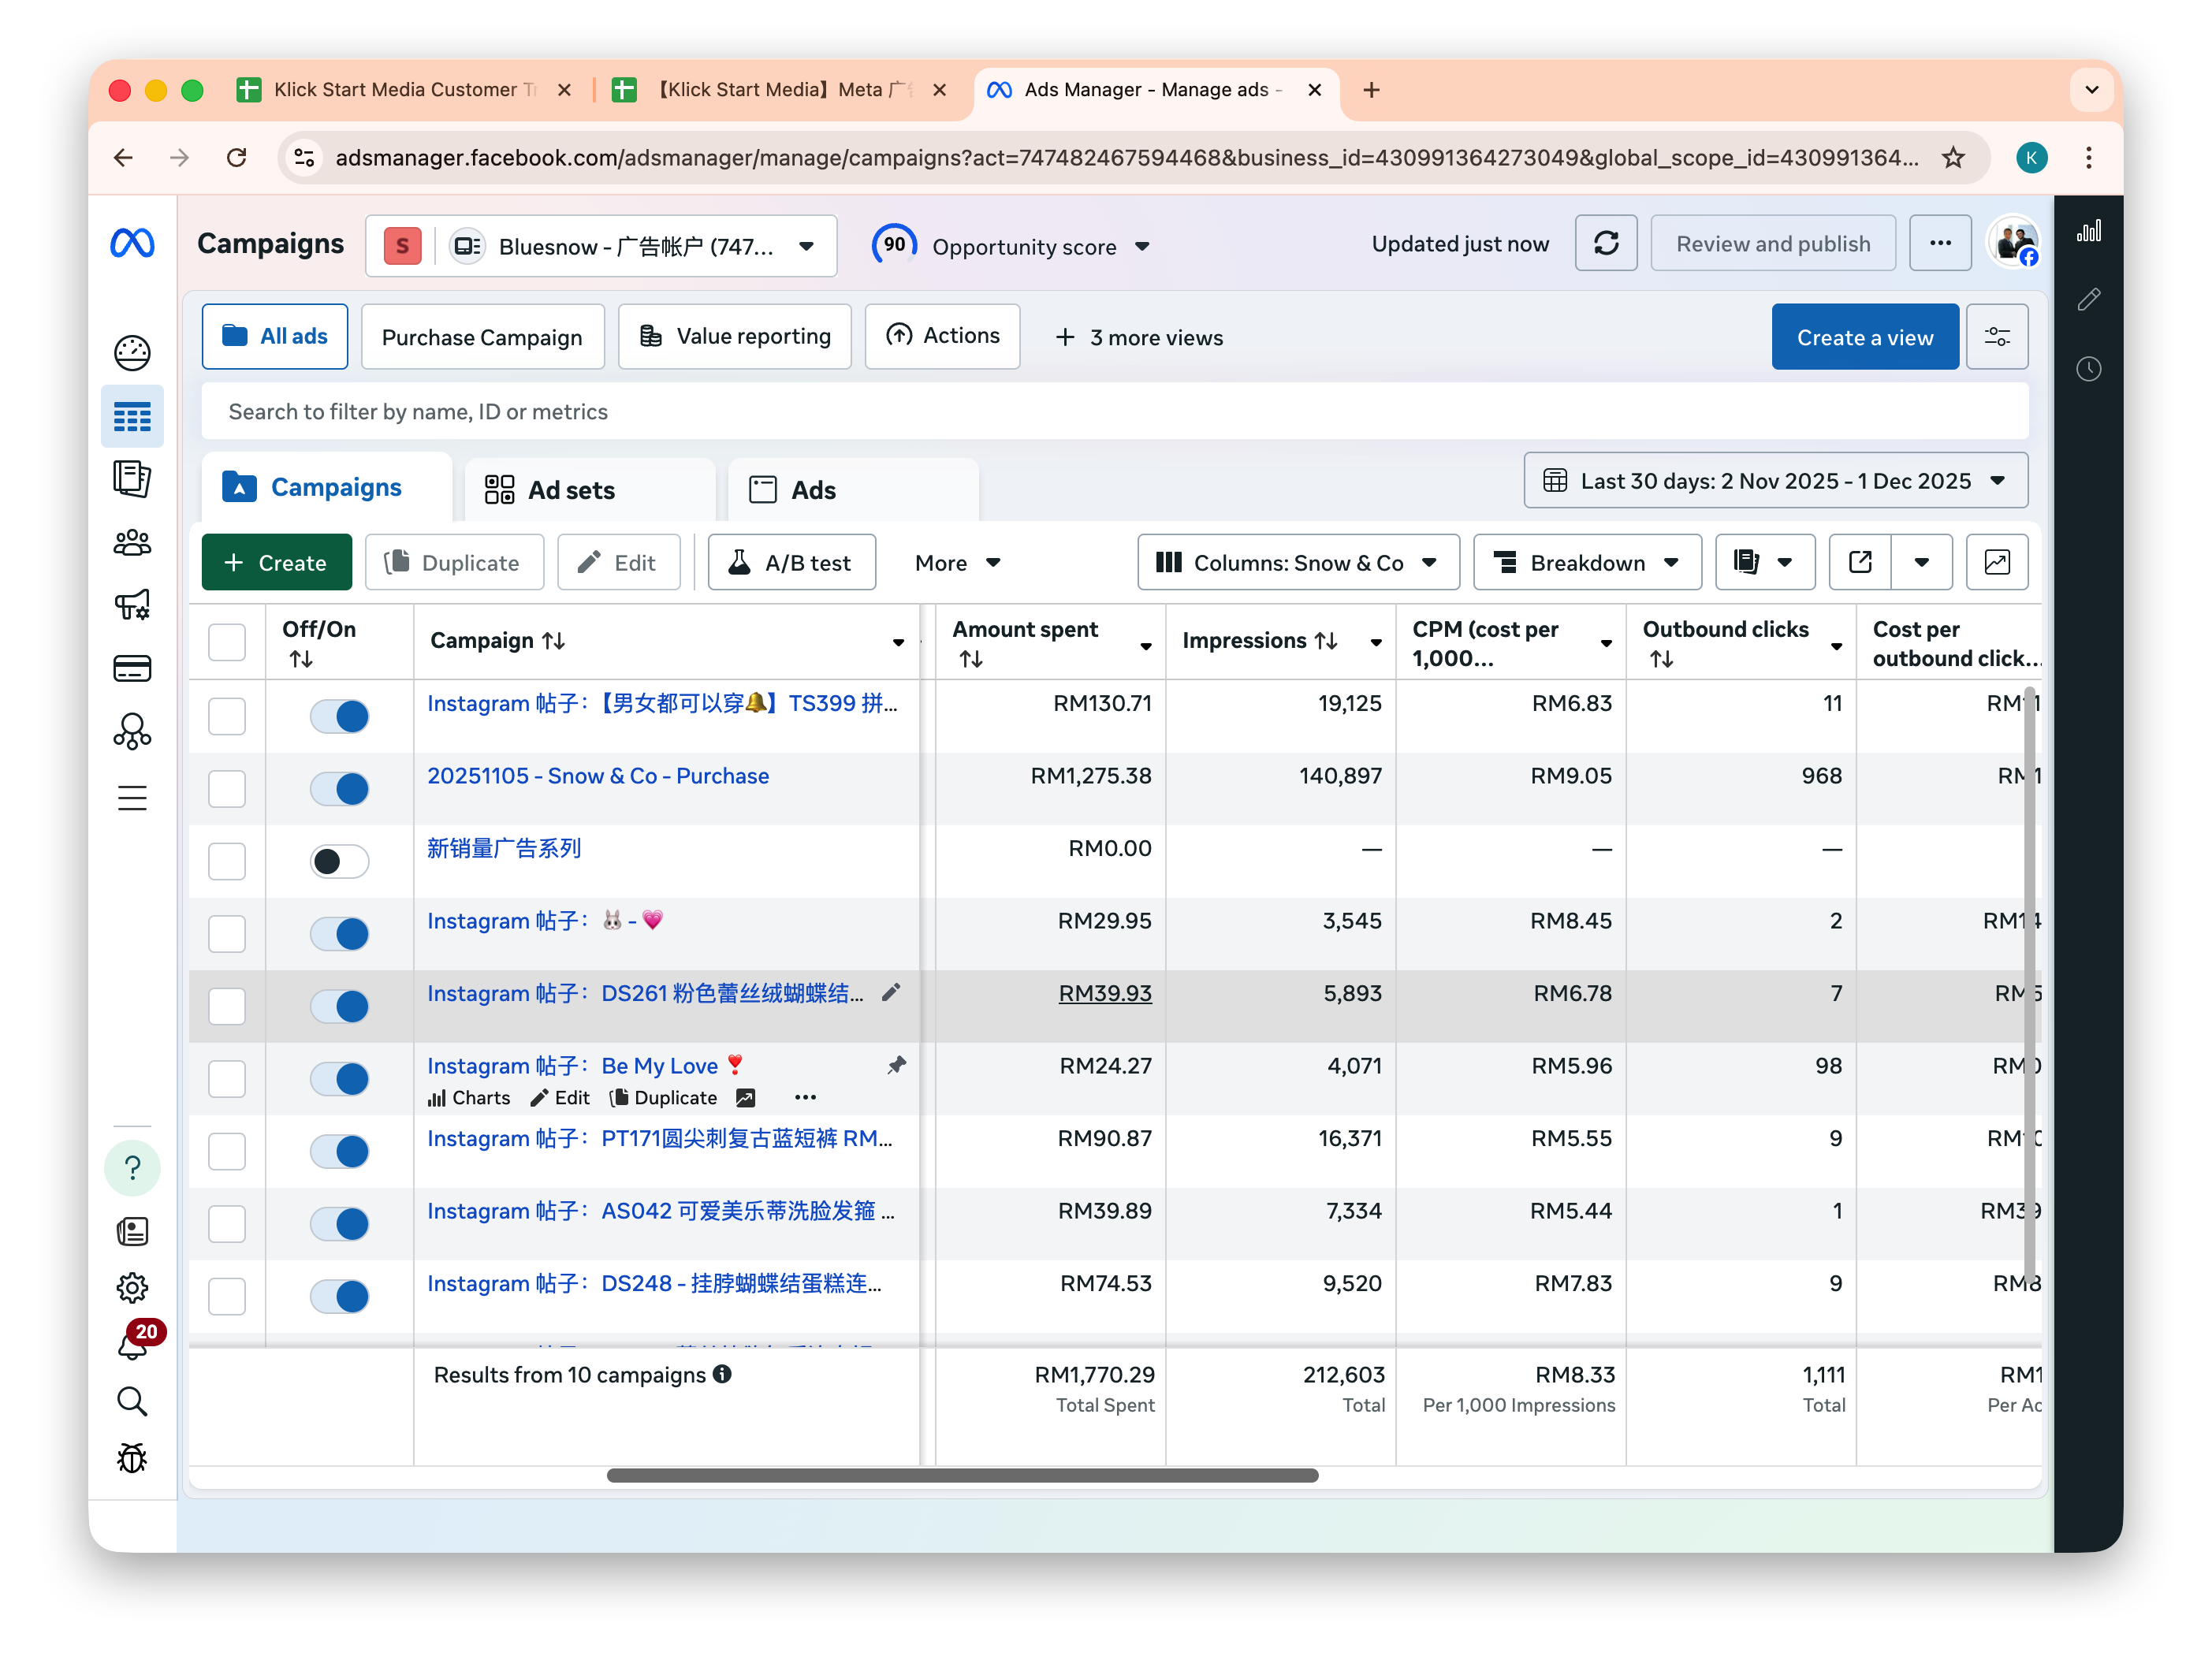Screen dimensions: 2212x1671
Task: Open the reports dropdown button
Action: (x=1765, y=562)
